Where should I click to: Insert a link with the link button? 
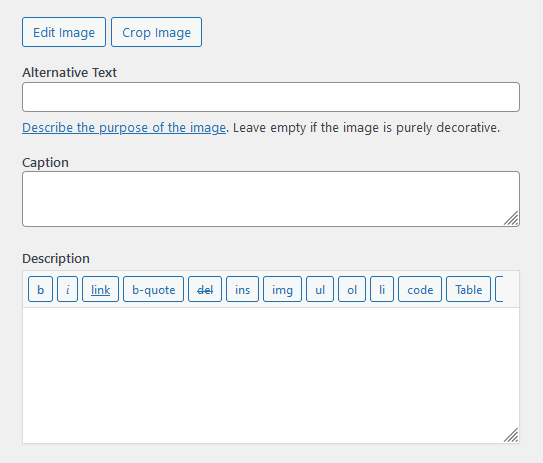click(x=100, y=289)
